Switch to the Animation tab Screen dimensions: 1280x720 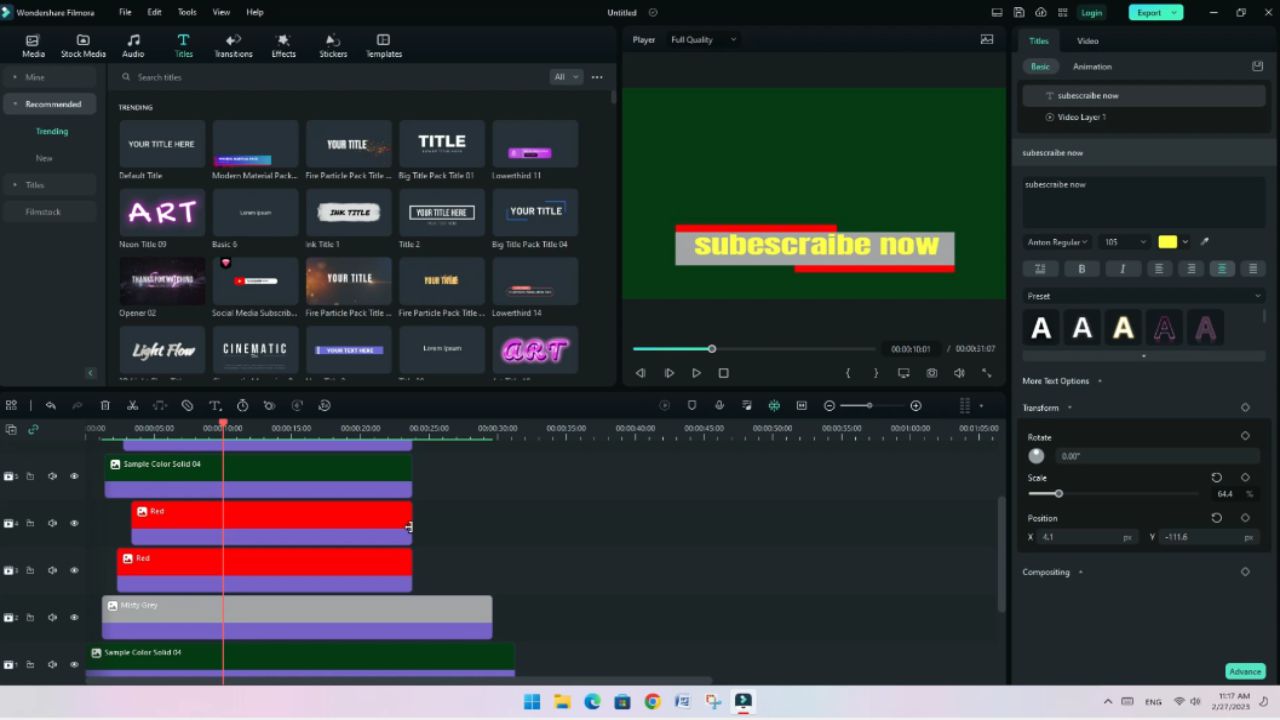pyautogui.click(x=1092, y=66)
